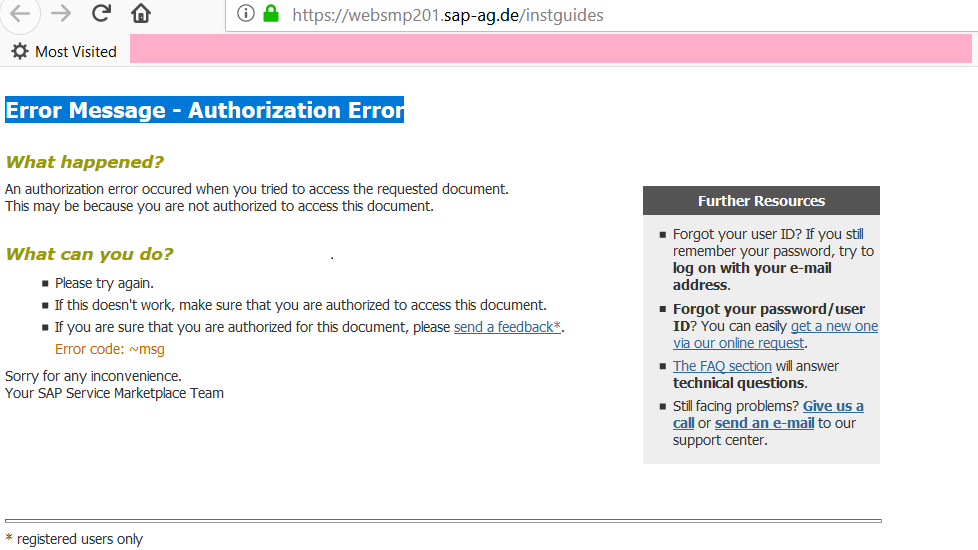Viewport: 978px width, 550px height.
Task: Reload the page with the refresh icon
Action: [x=101, y=13]
